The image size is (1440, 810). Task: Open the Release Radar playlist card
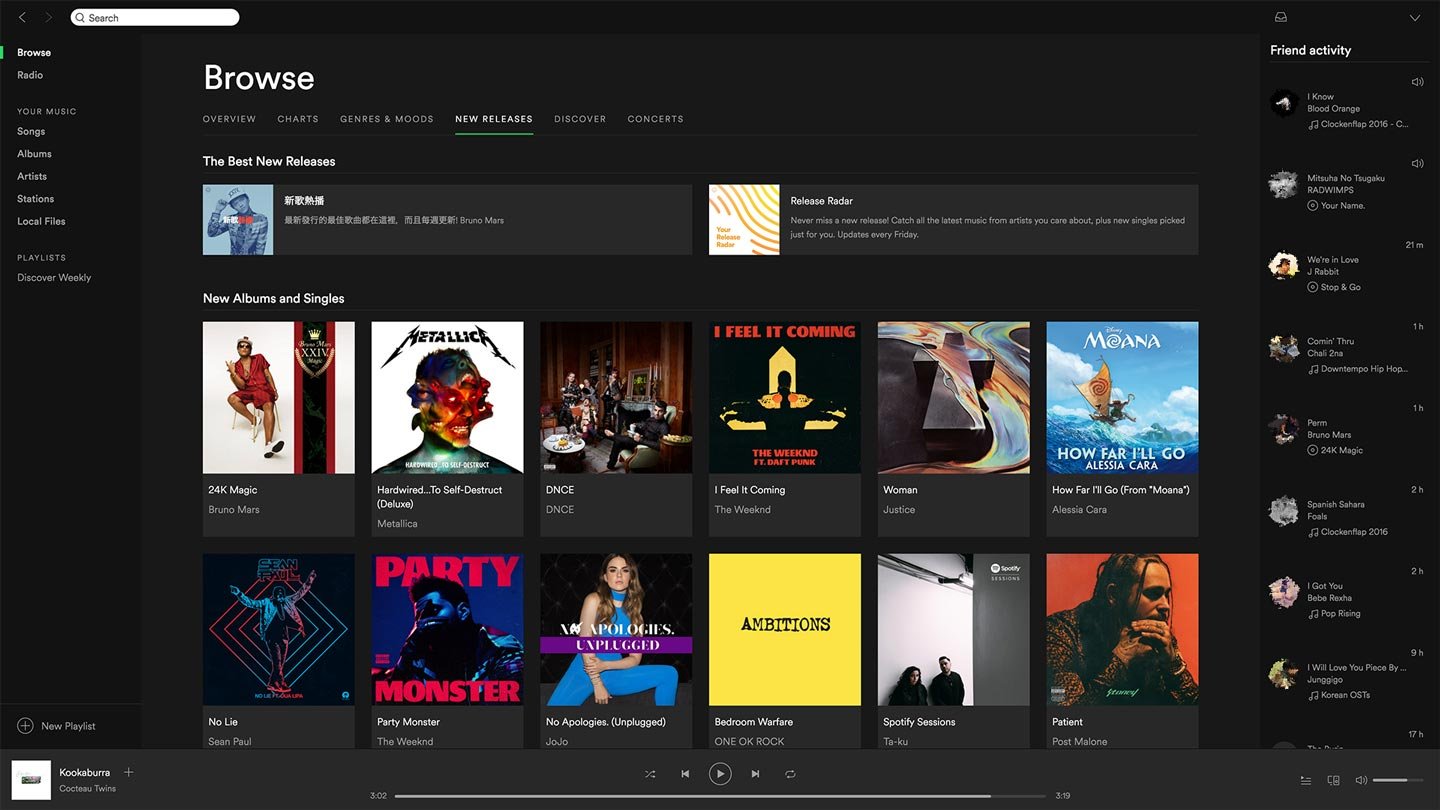click(953, 219)
